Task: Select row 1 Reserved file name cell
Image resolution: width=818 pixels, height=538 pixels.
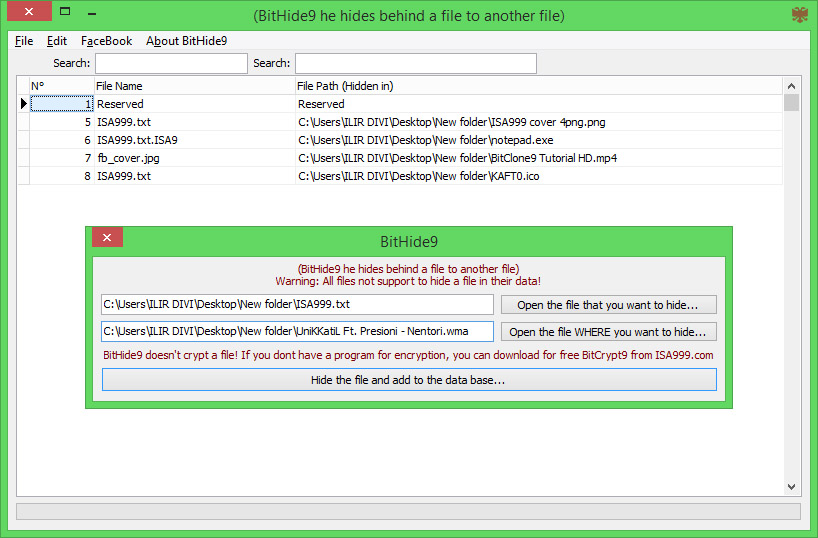Action: [x=195, y=104]
